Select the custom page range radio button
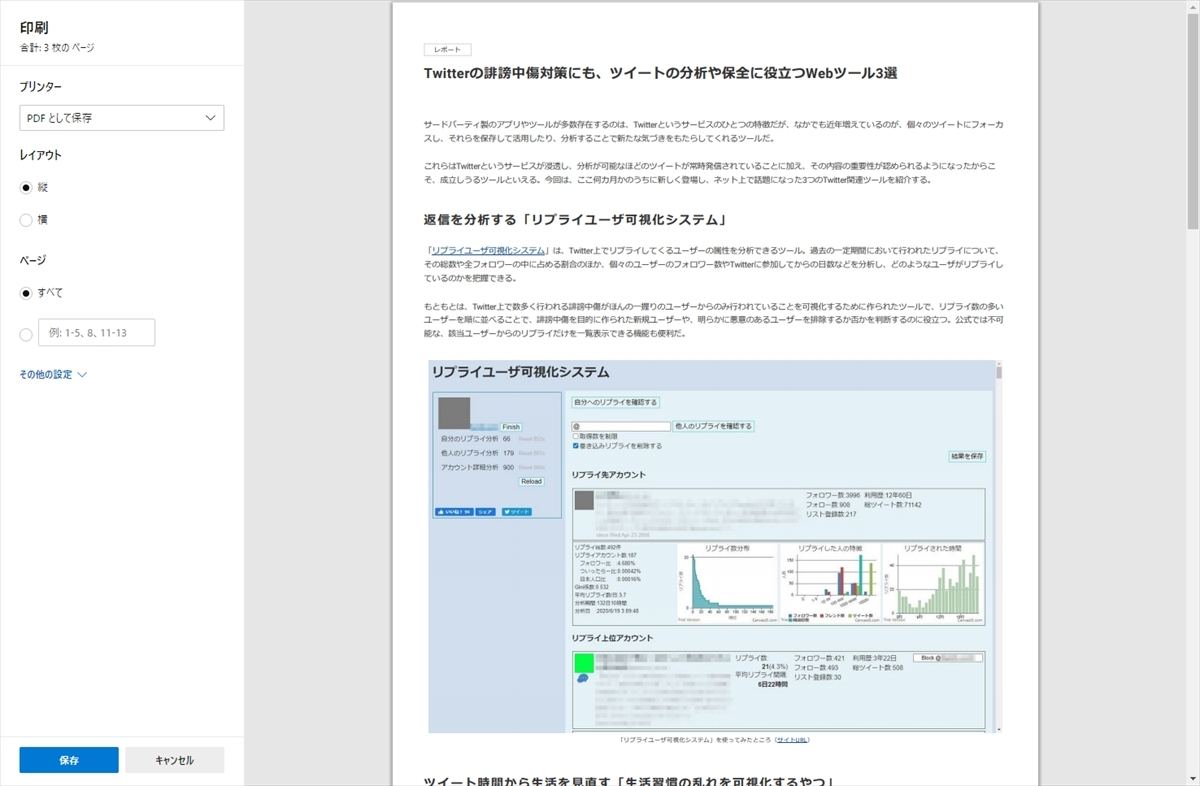Screen dimensions: 1200x786 click(26, 335)
